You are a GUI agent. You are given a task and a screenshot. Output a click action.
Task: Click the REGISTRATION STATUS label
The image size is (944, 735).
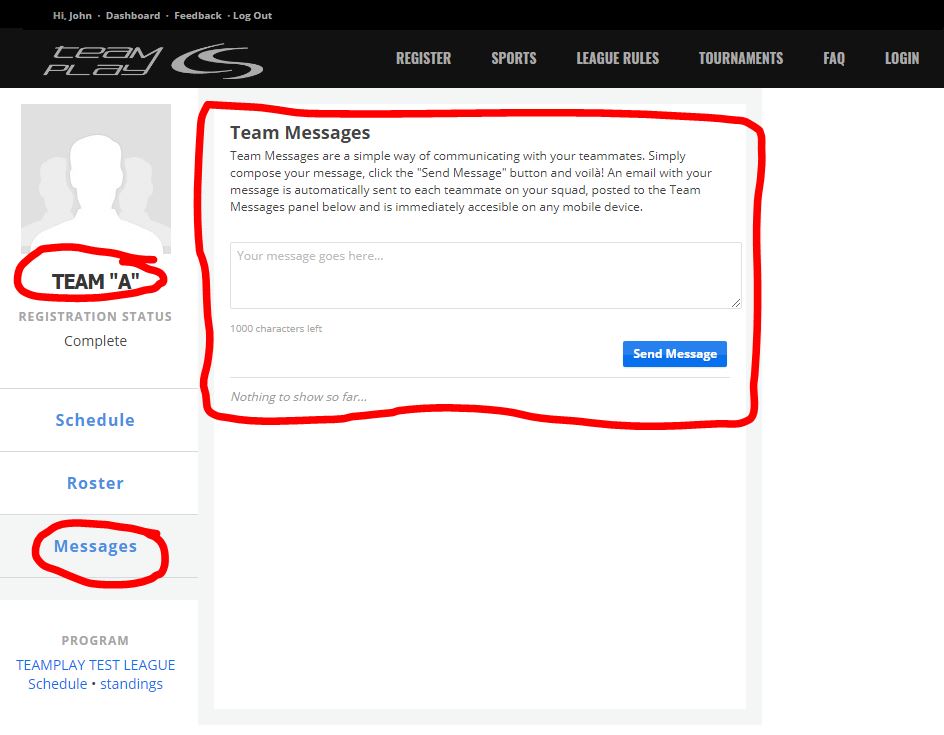[x=95, y=317]
